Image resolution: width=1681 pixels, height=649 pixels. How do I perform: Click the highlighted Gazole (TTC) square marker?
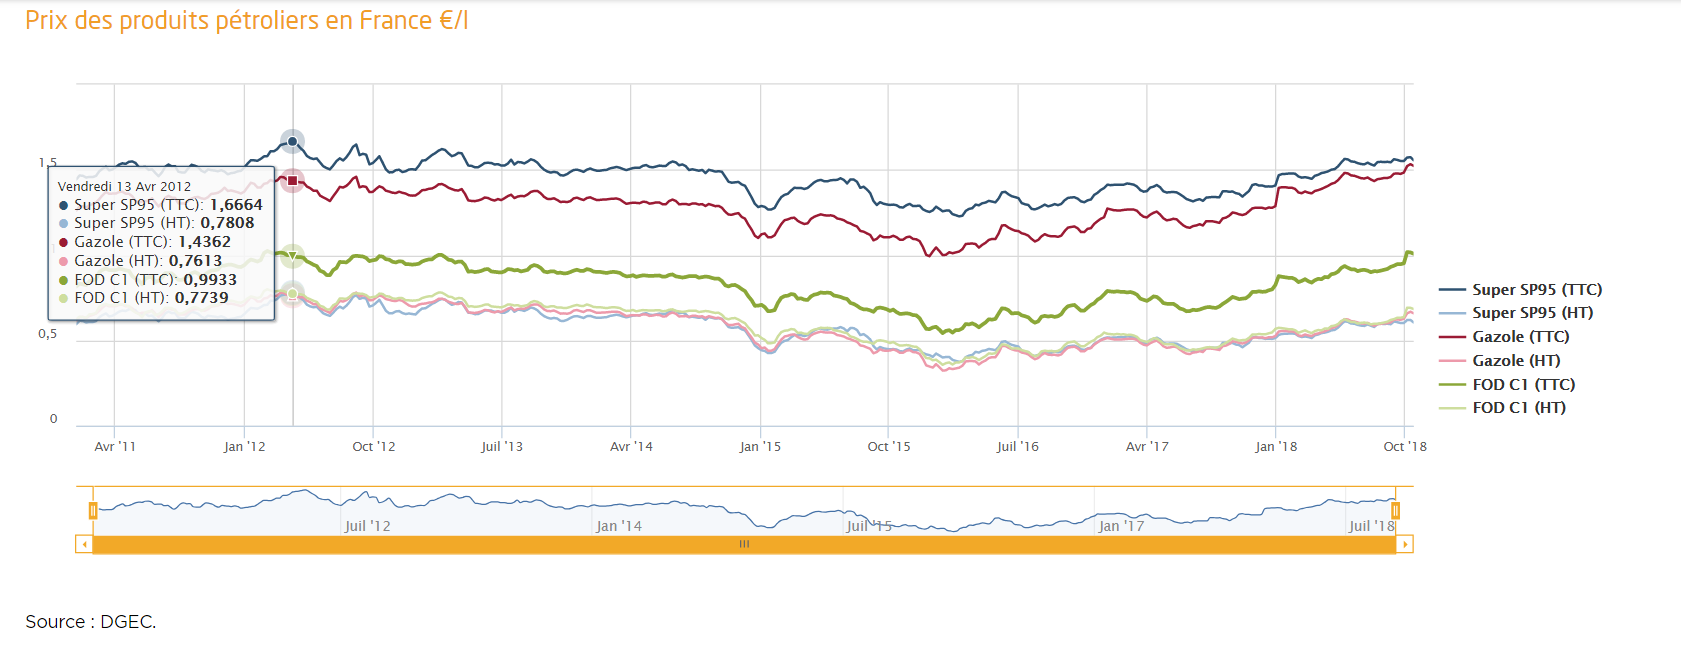292,181
